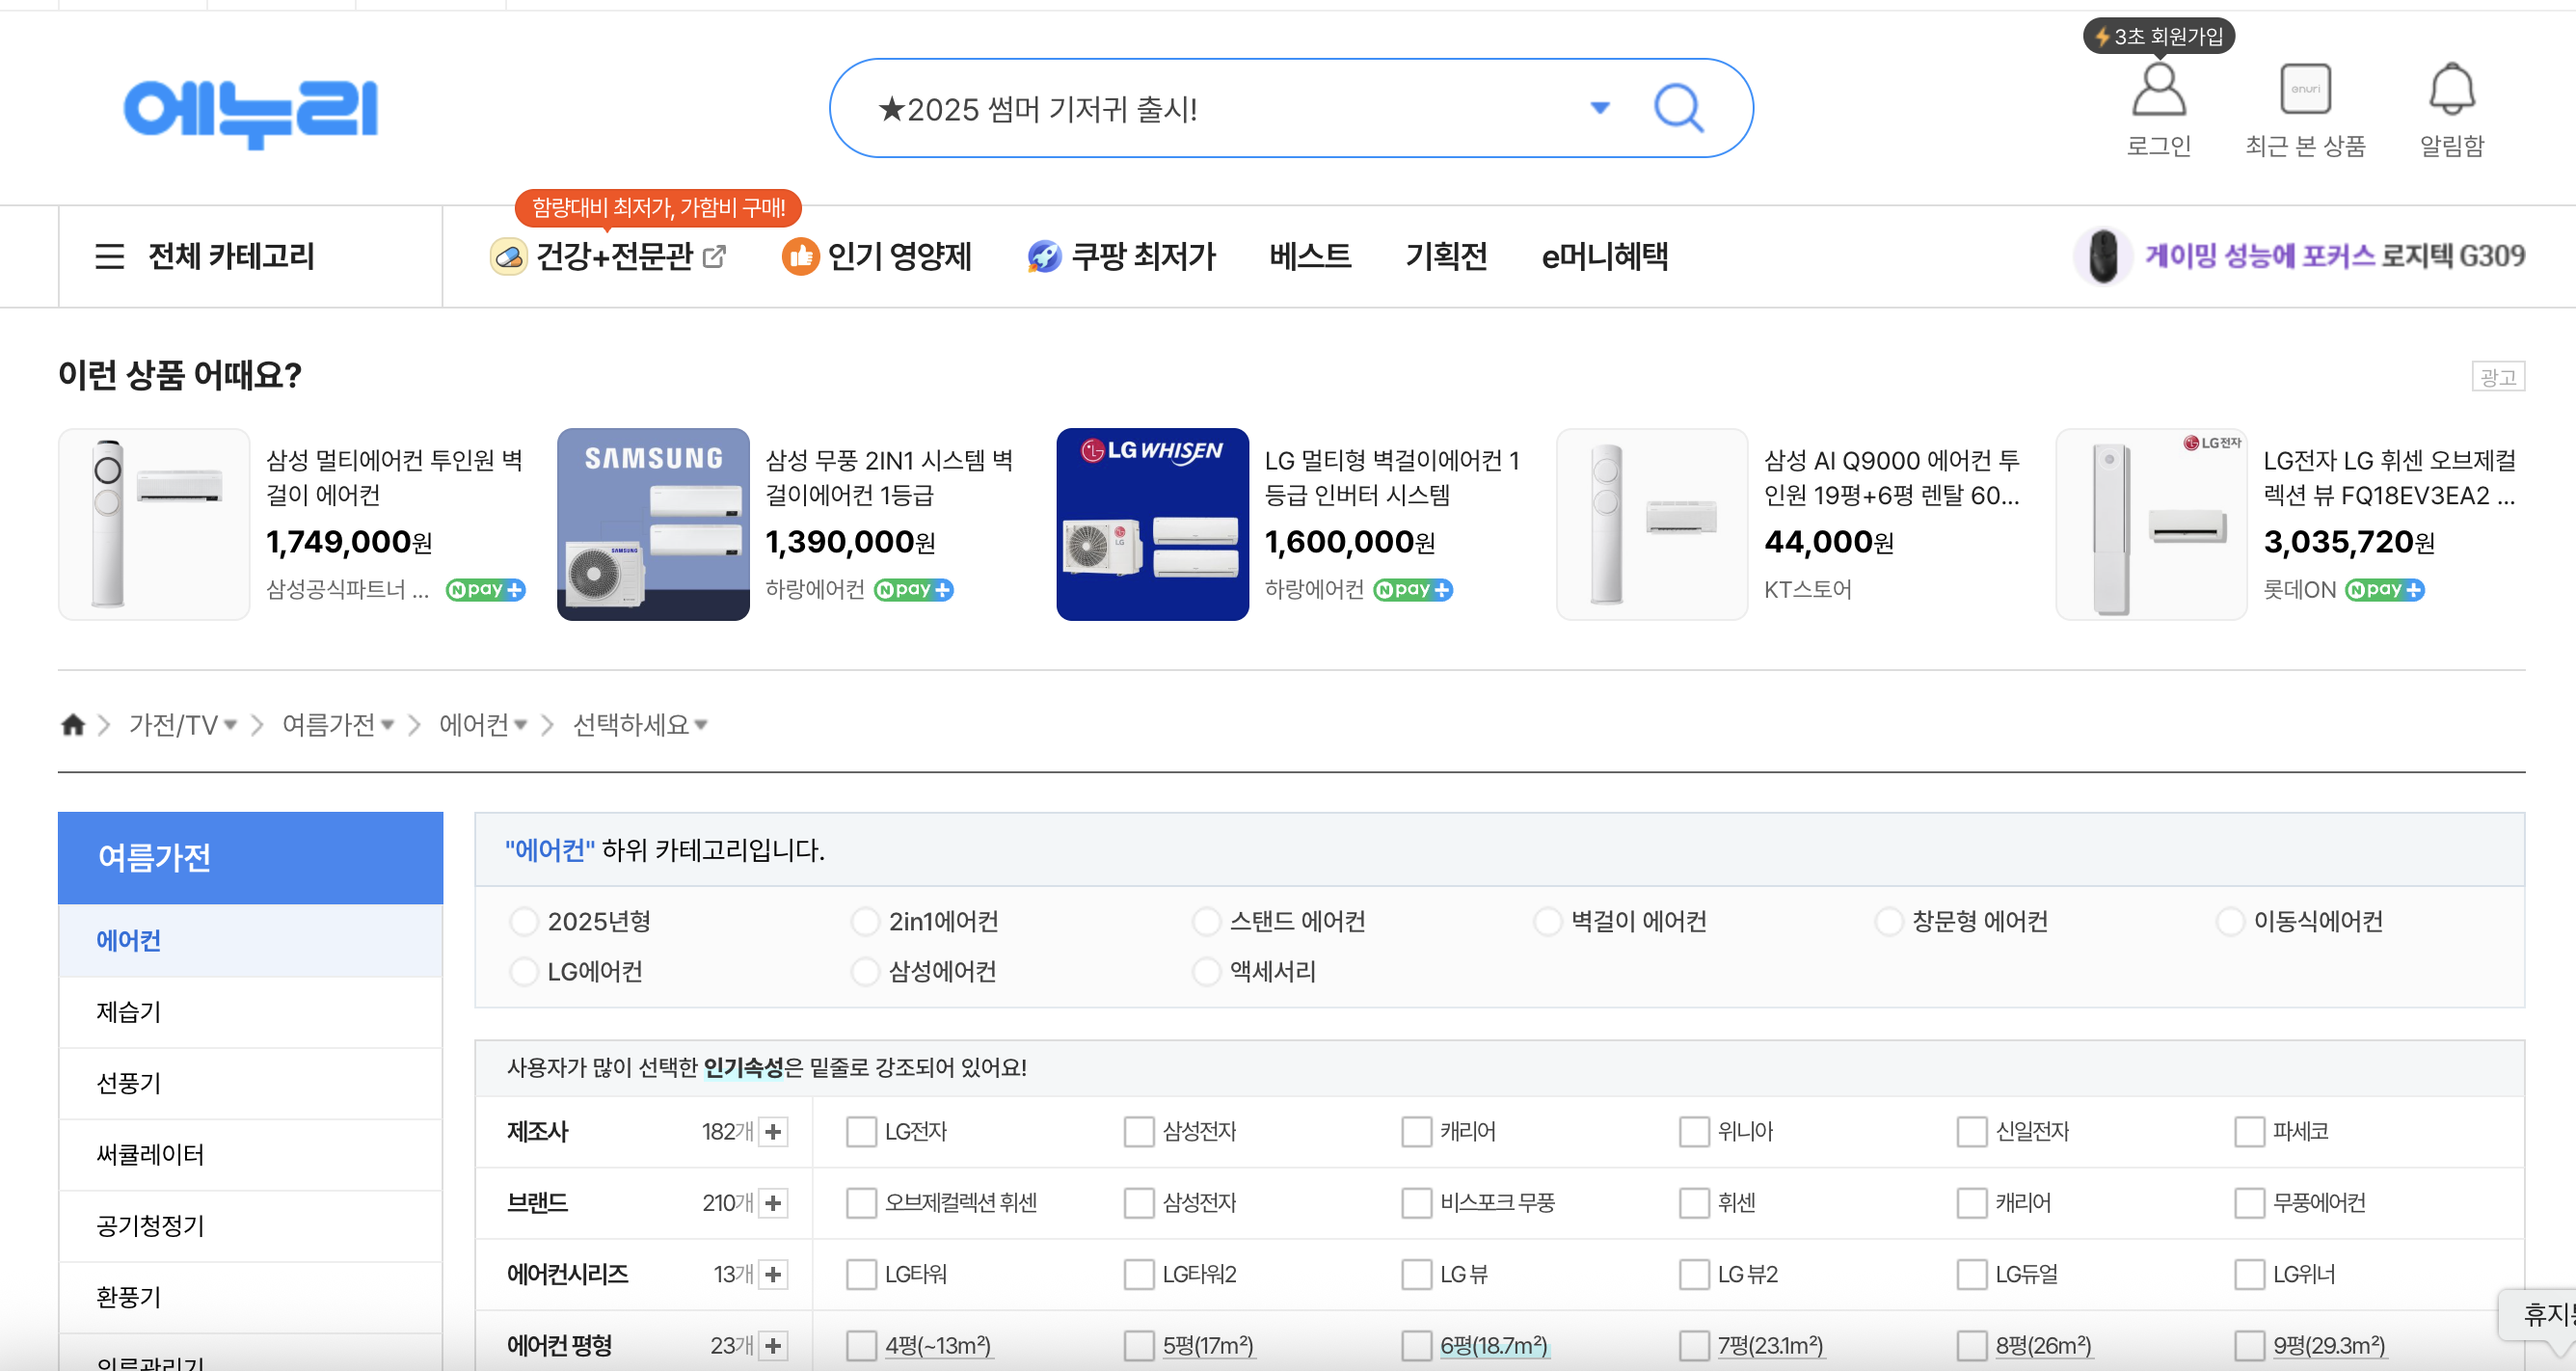Screen dimensions: 2576x1371
Task: Click the 삼성 AI Q9000 에어컨 product link
Action: point(1892,477)
